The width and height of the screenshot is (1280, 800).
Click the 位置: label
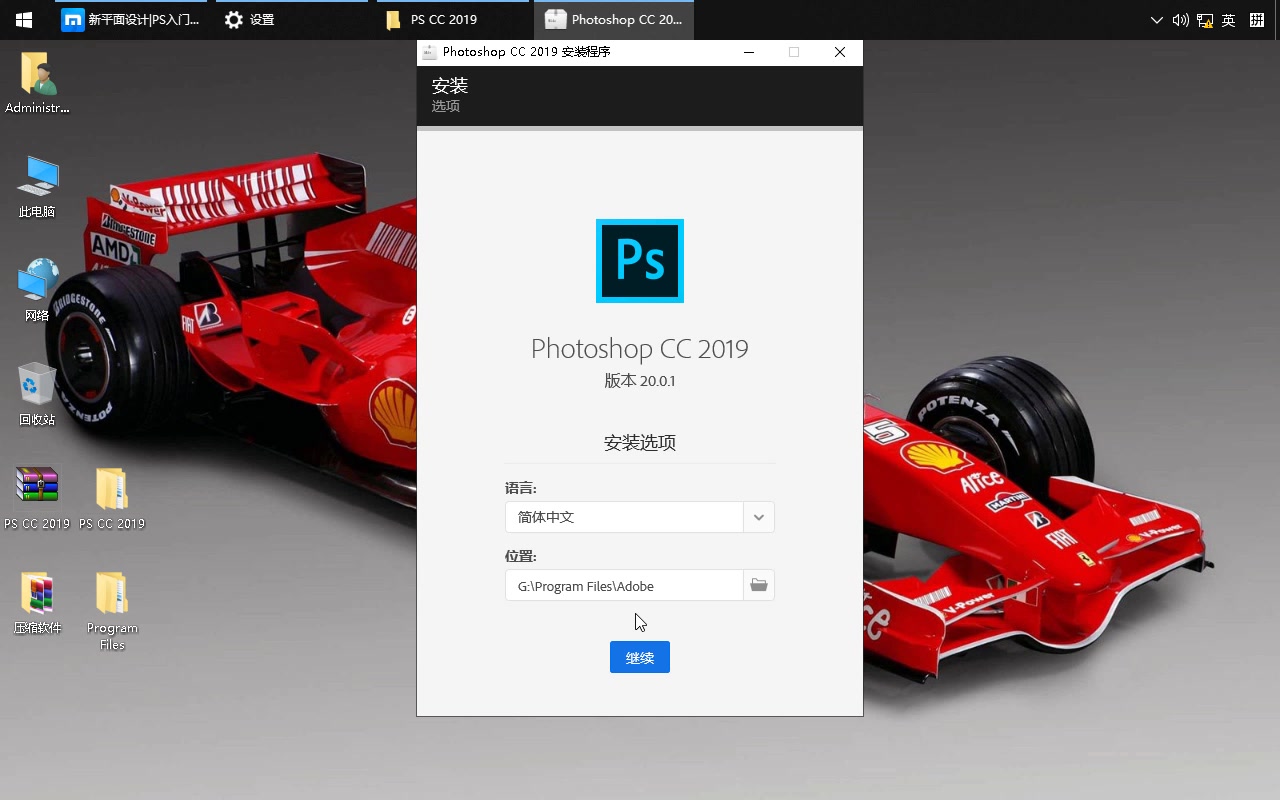521,556
